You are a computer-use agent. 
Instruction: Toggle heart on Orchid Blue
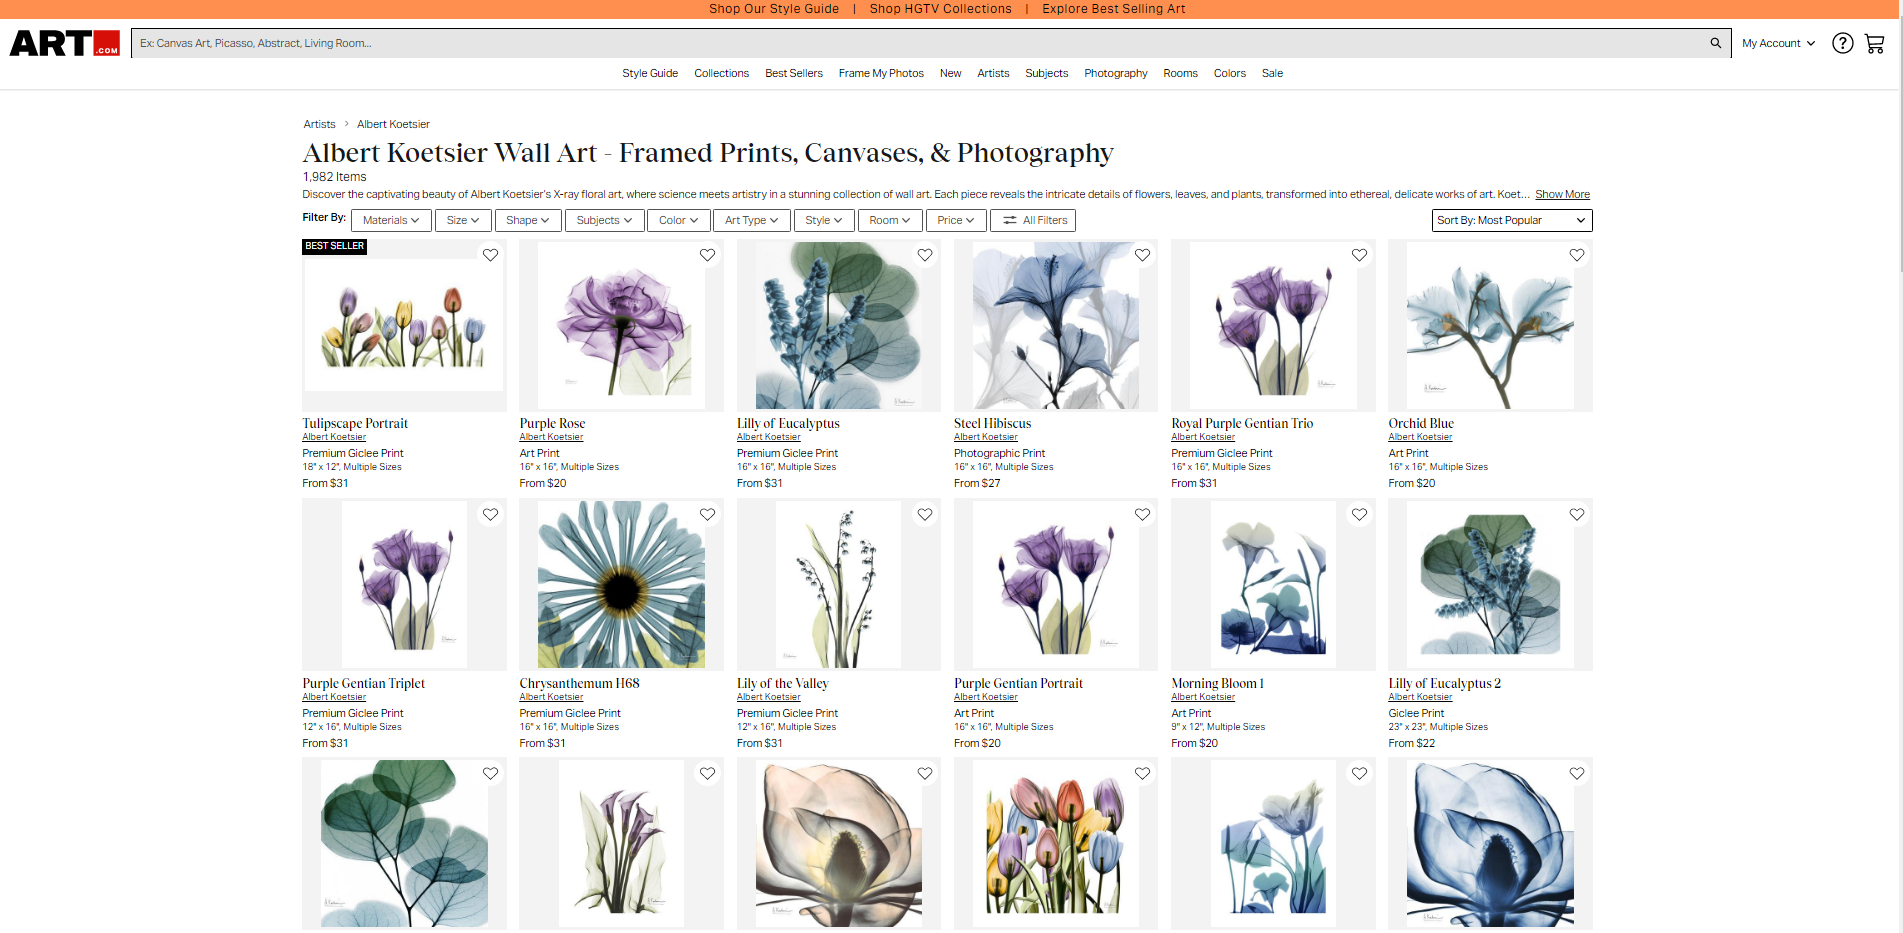pos(1576,255)
